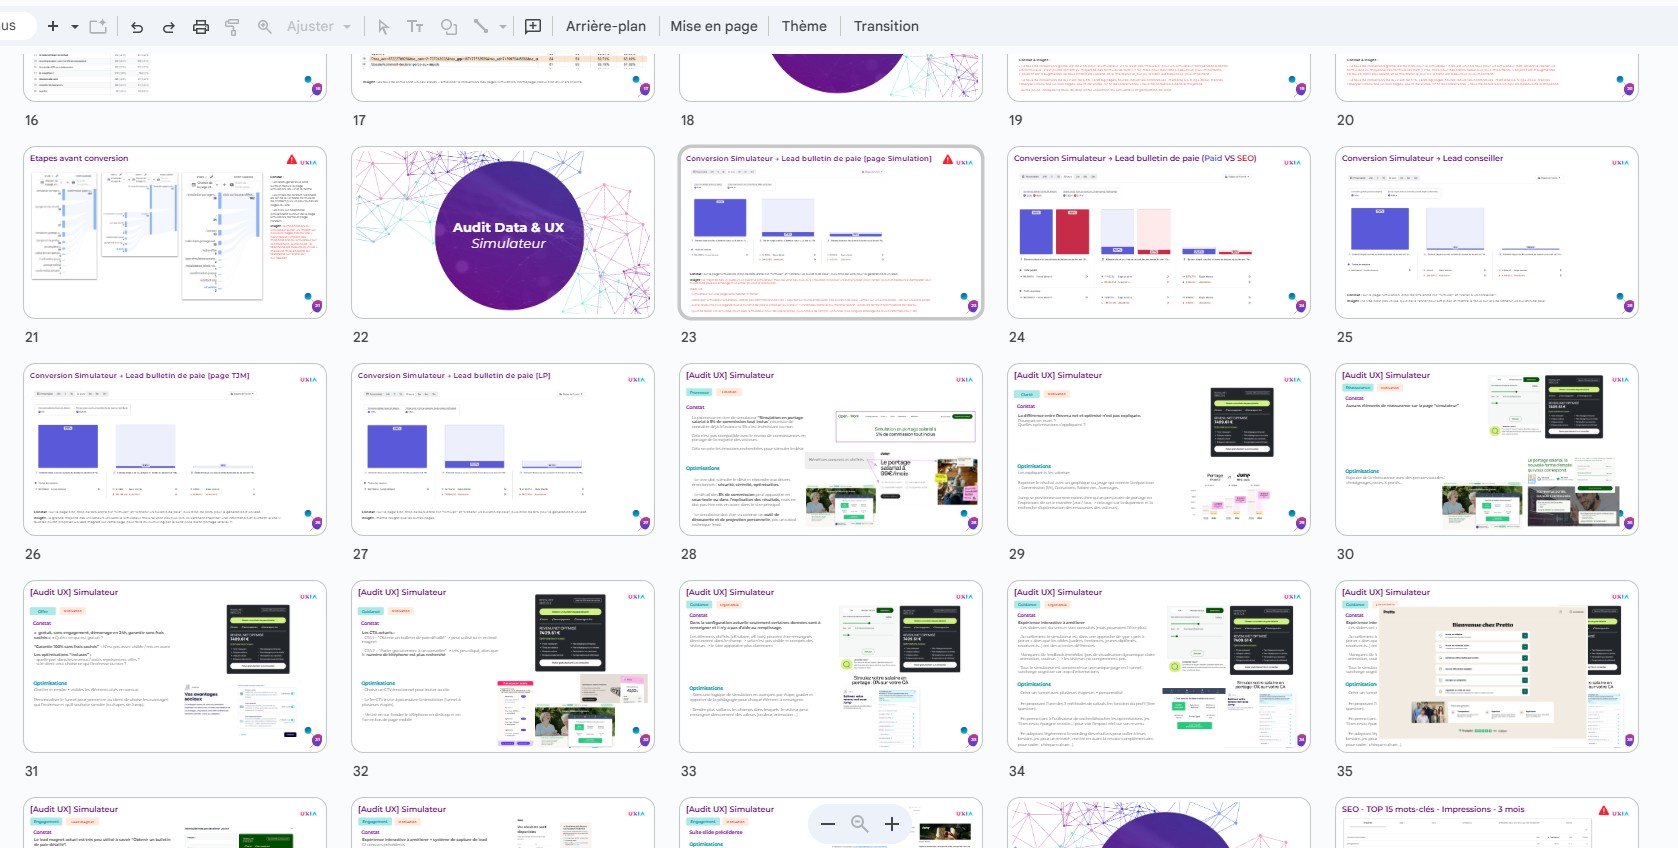
Task: Choose the select cursor tool
Action: click(383, 27)
